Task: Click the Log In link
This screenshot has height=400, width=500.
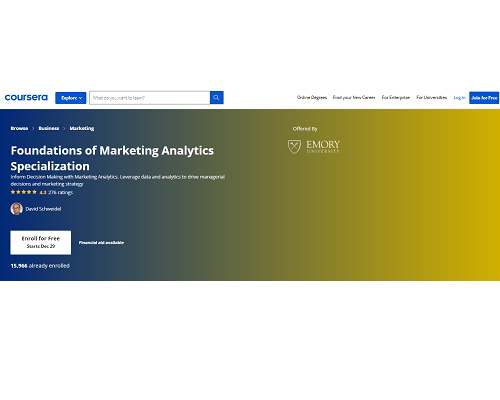Action: tap(459, 98)
